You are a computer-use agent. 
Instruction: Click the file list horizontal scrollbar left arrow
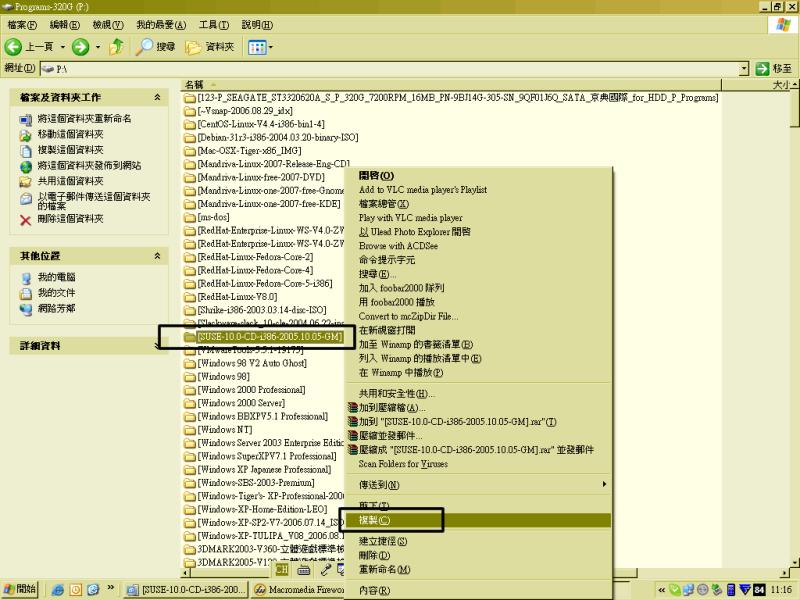click(184, 572)
